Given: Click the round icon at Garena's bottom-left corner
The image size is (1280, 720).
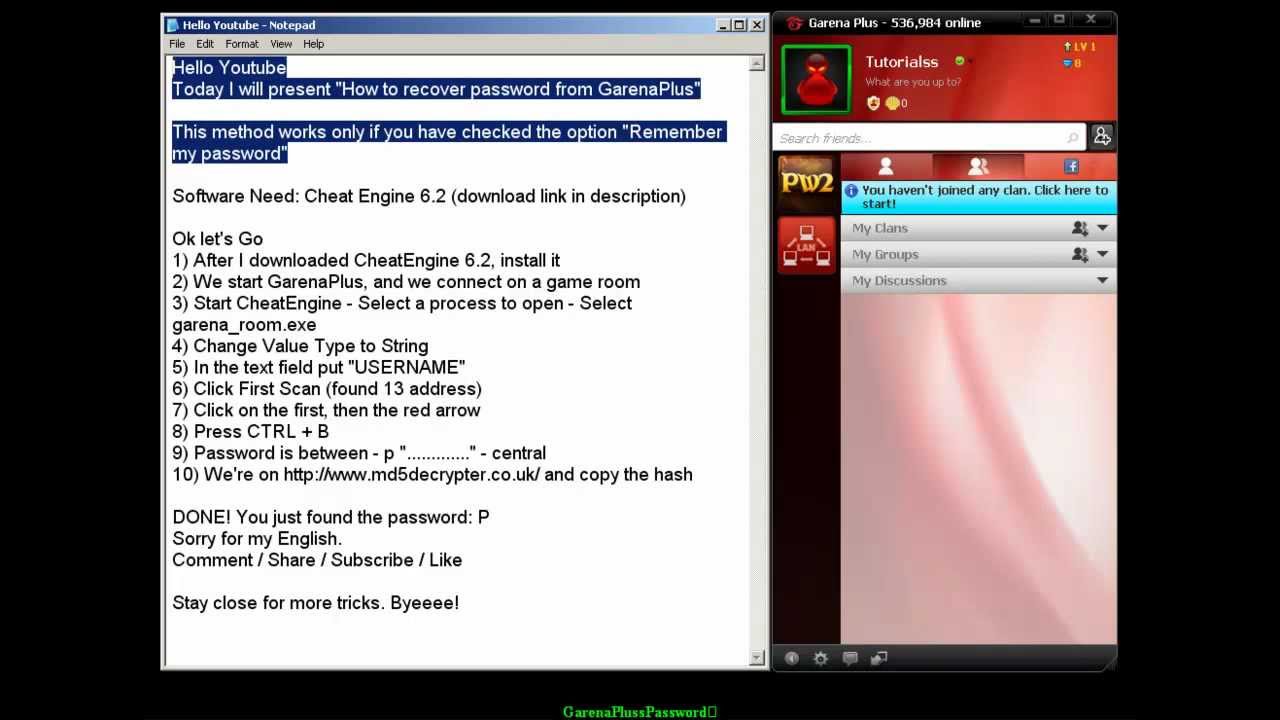Looking at the screenshot, I should point(792,658).
